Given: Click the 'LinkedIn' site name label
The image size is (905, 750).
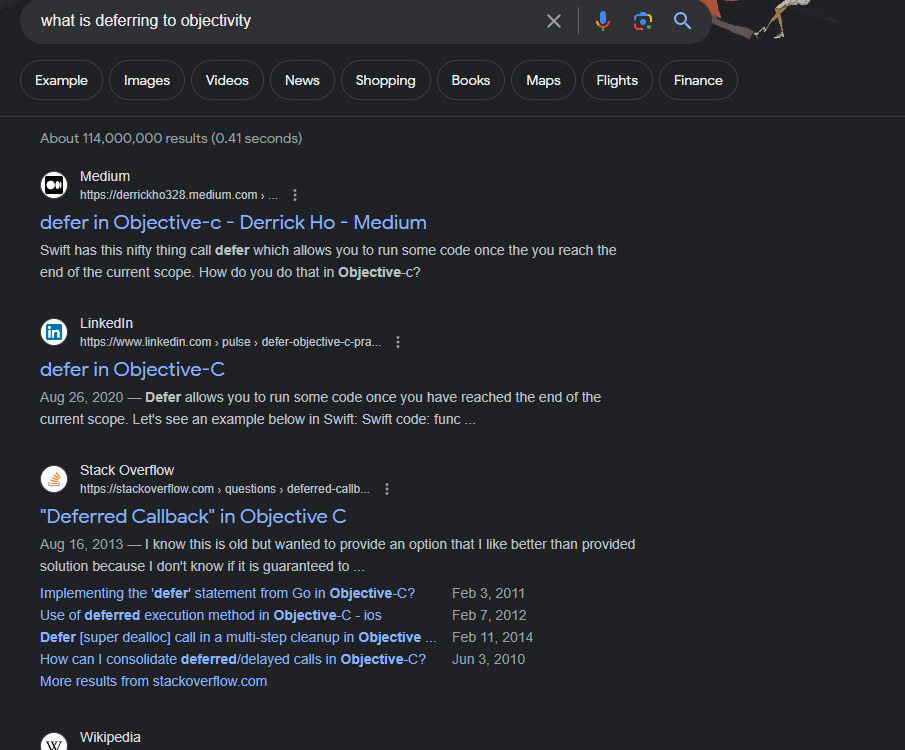Looking at the screenshot, I should (106, 323).
